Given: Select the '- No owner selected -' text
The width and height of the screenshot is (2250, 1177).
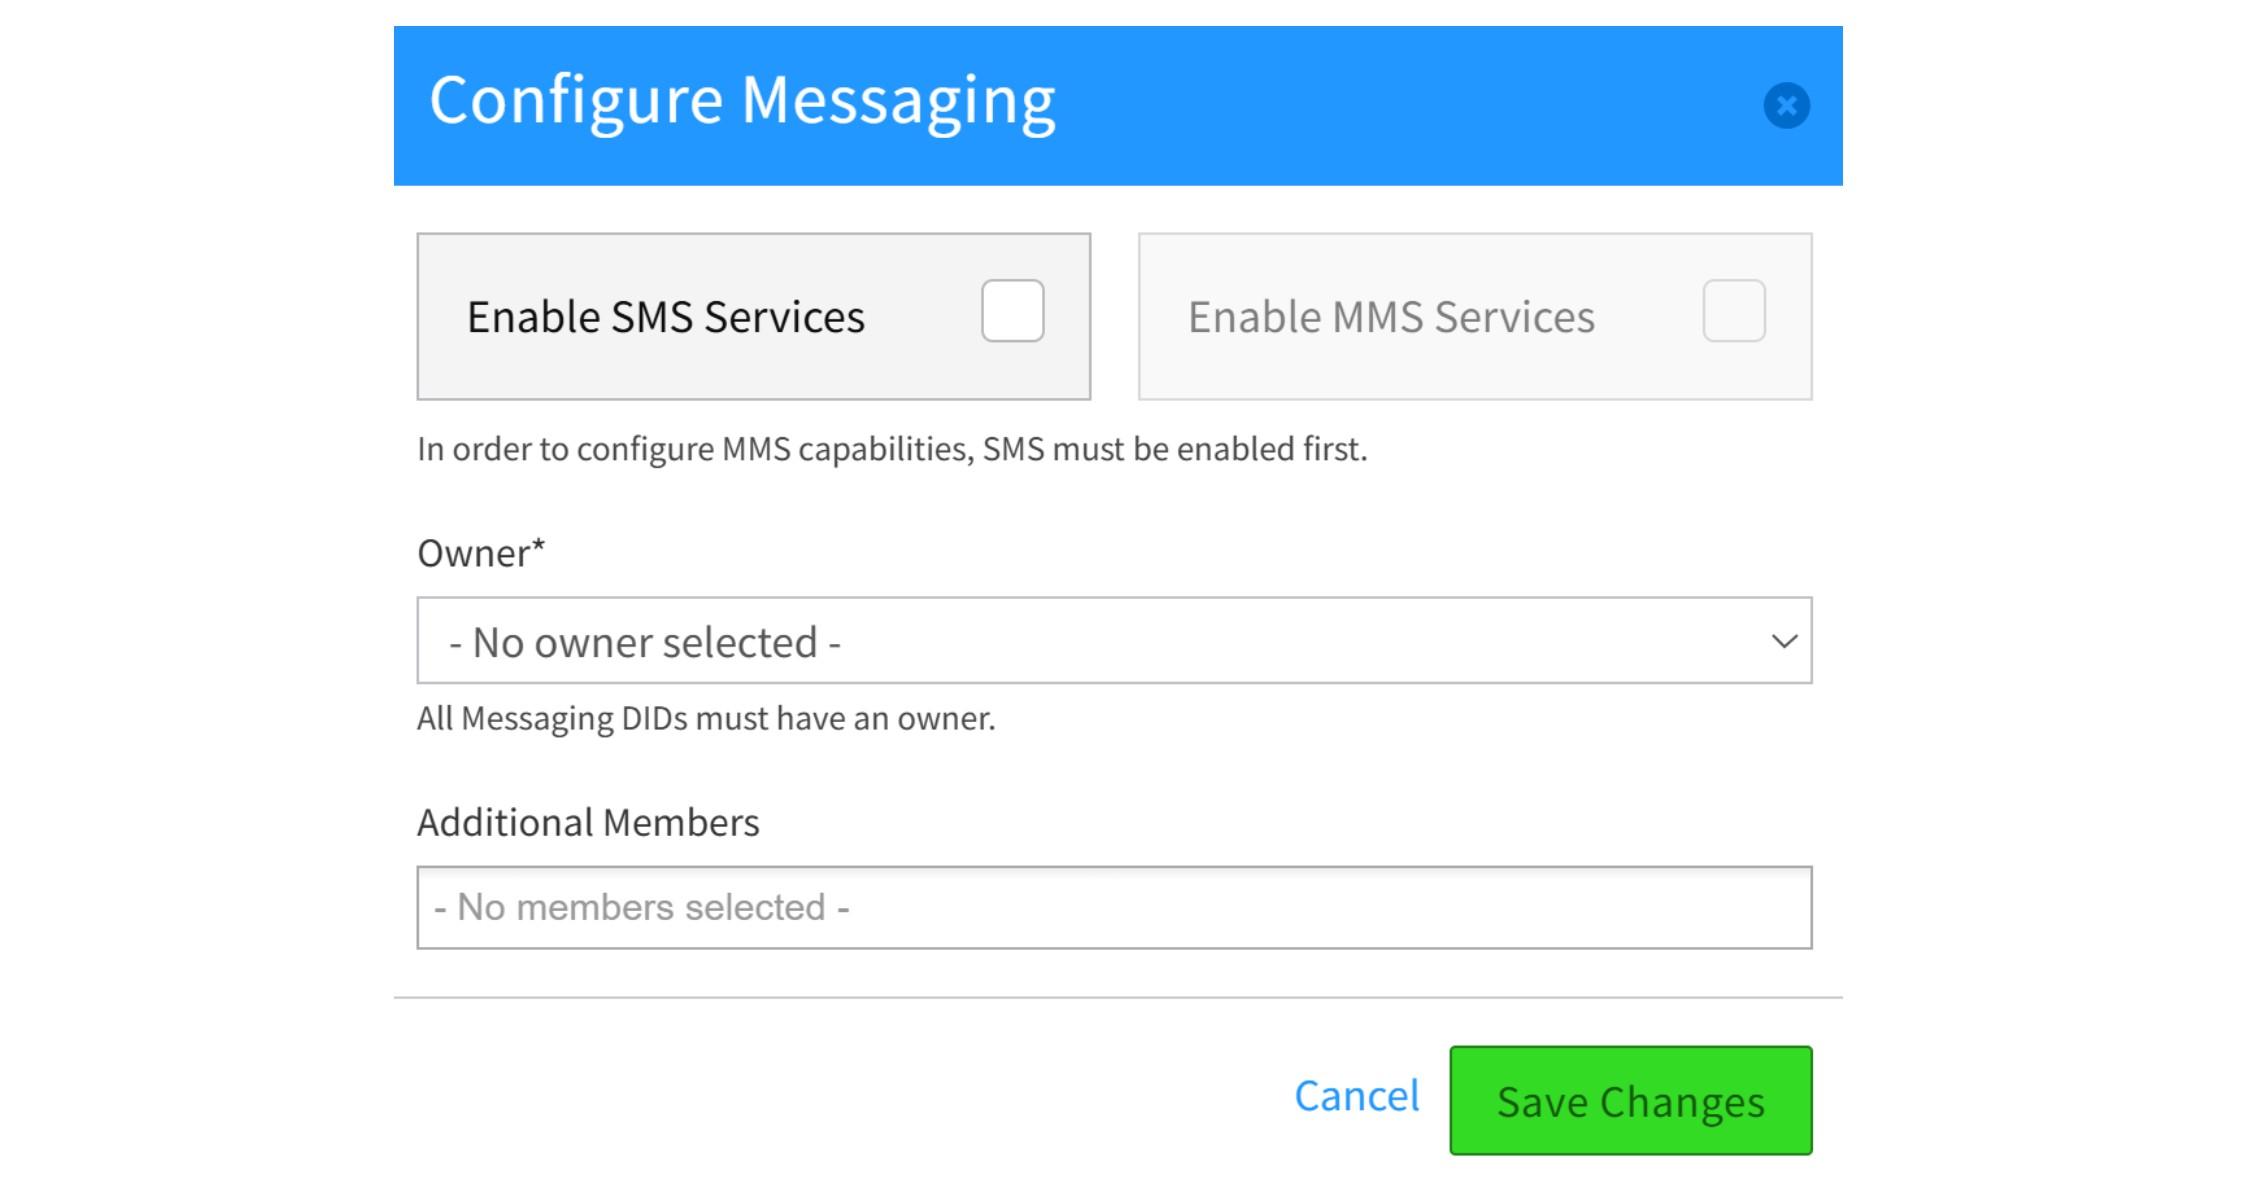Looking at the screenshot, I should coord(645,643).
